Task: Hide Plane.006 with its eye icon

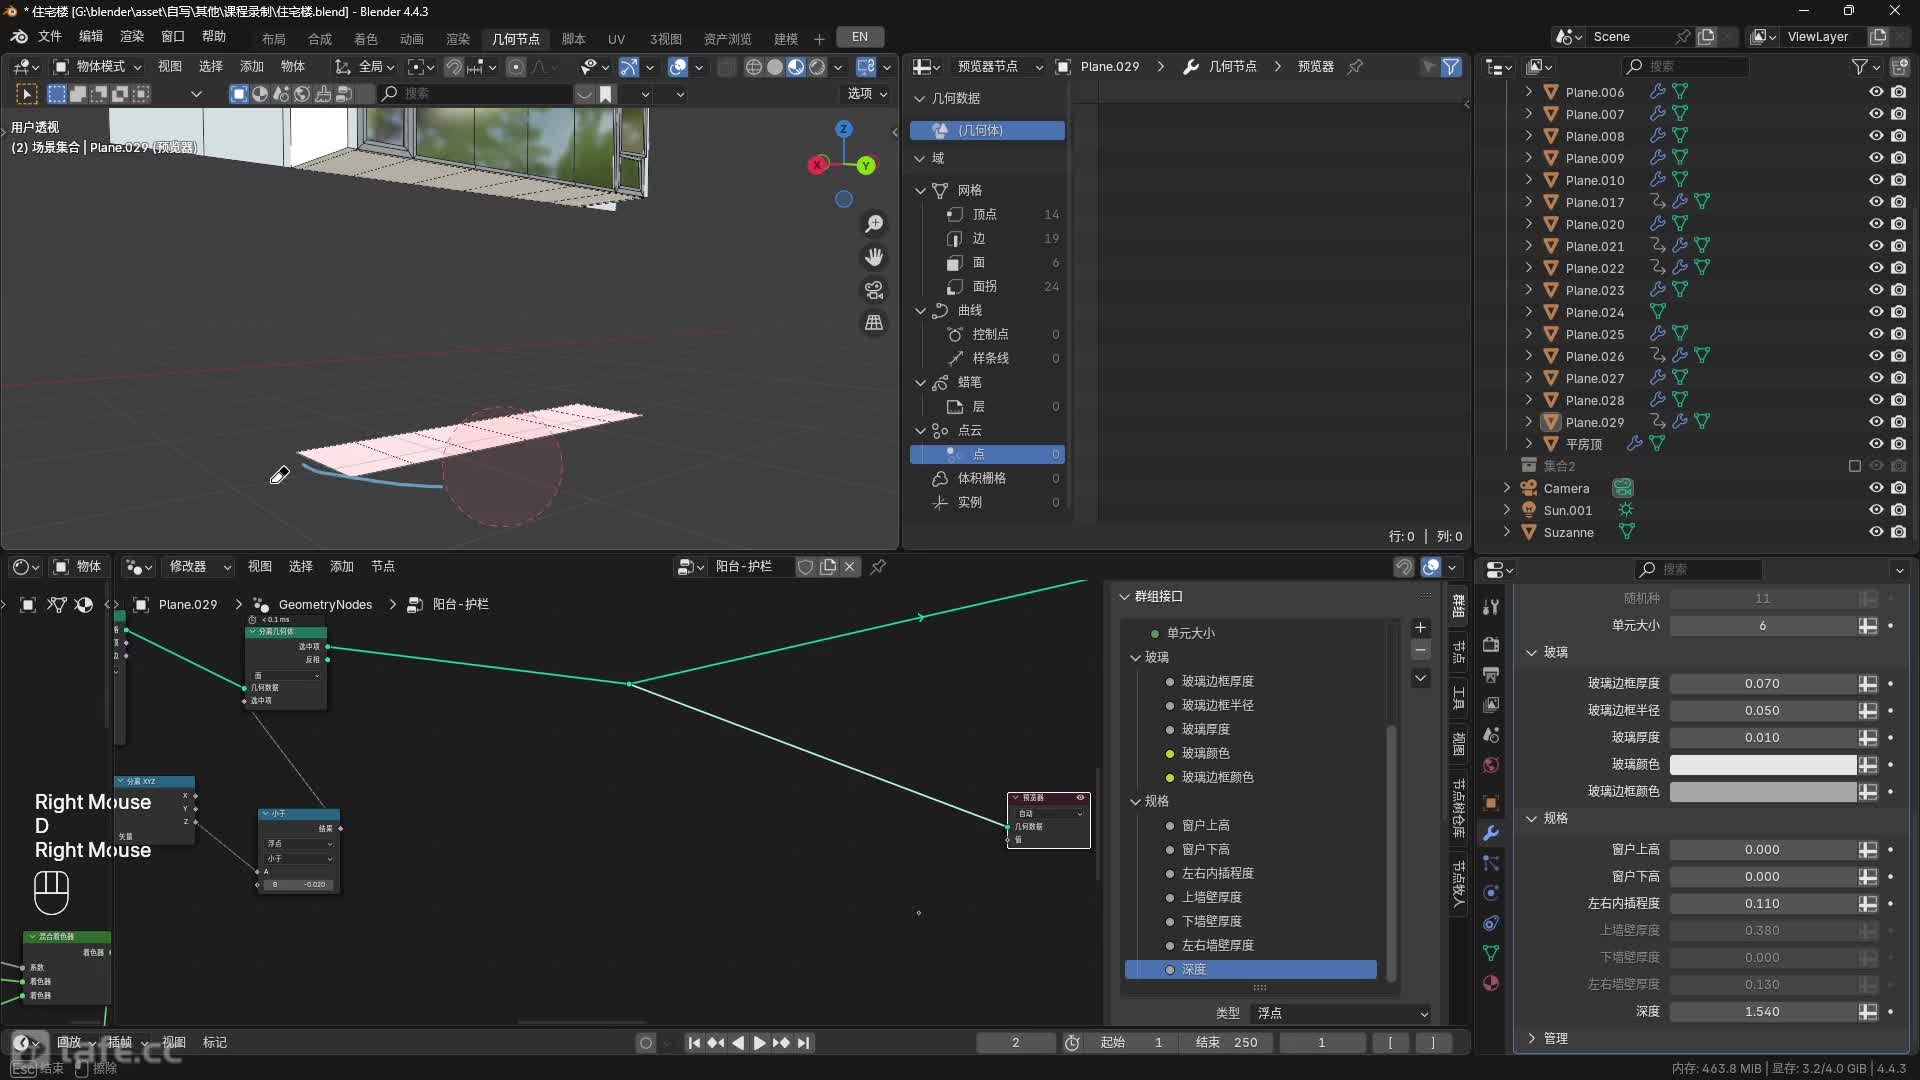Action: coord(1876,92)
